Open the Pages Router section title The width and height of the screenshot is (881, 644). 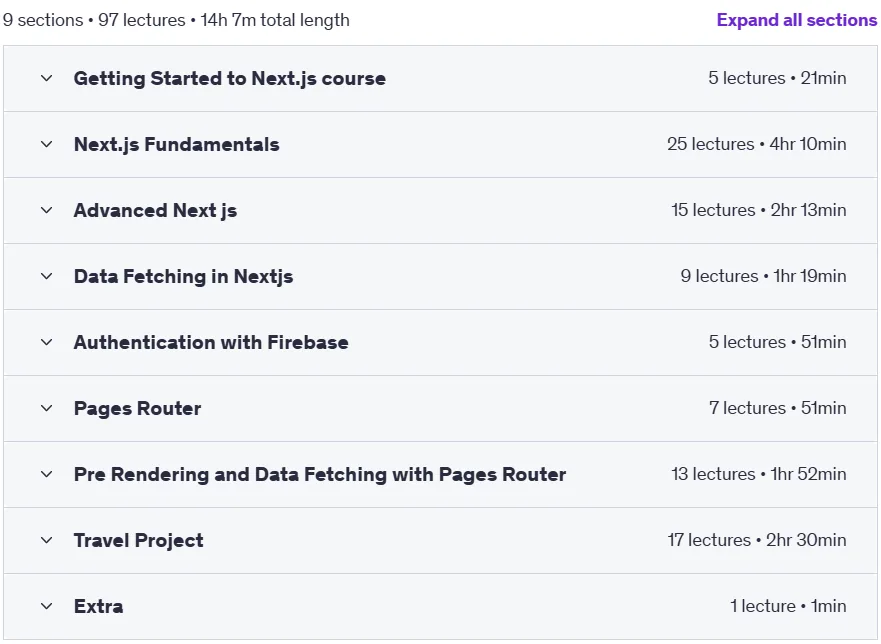(137, 409)
